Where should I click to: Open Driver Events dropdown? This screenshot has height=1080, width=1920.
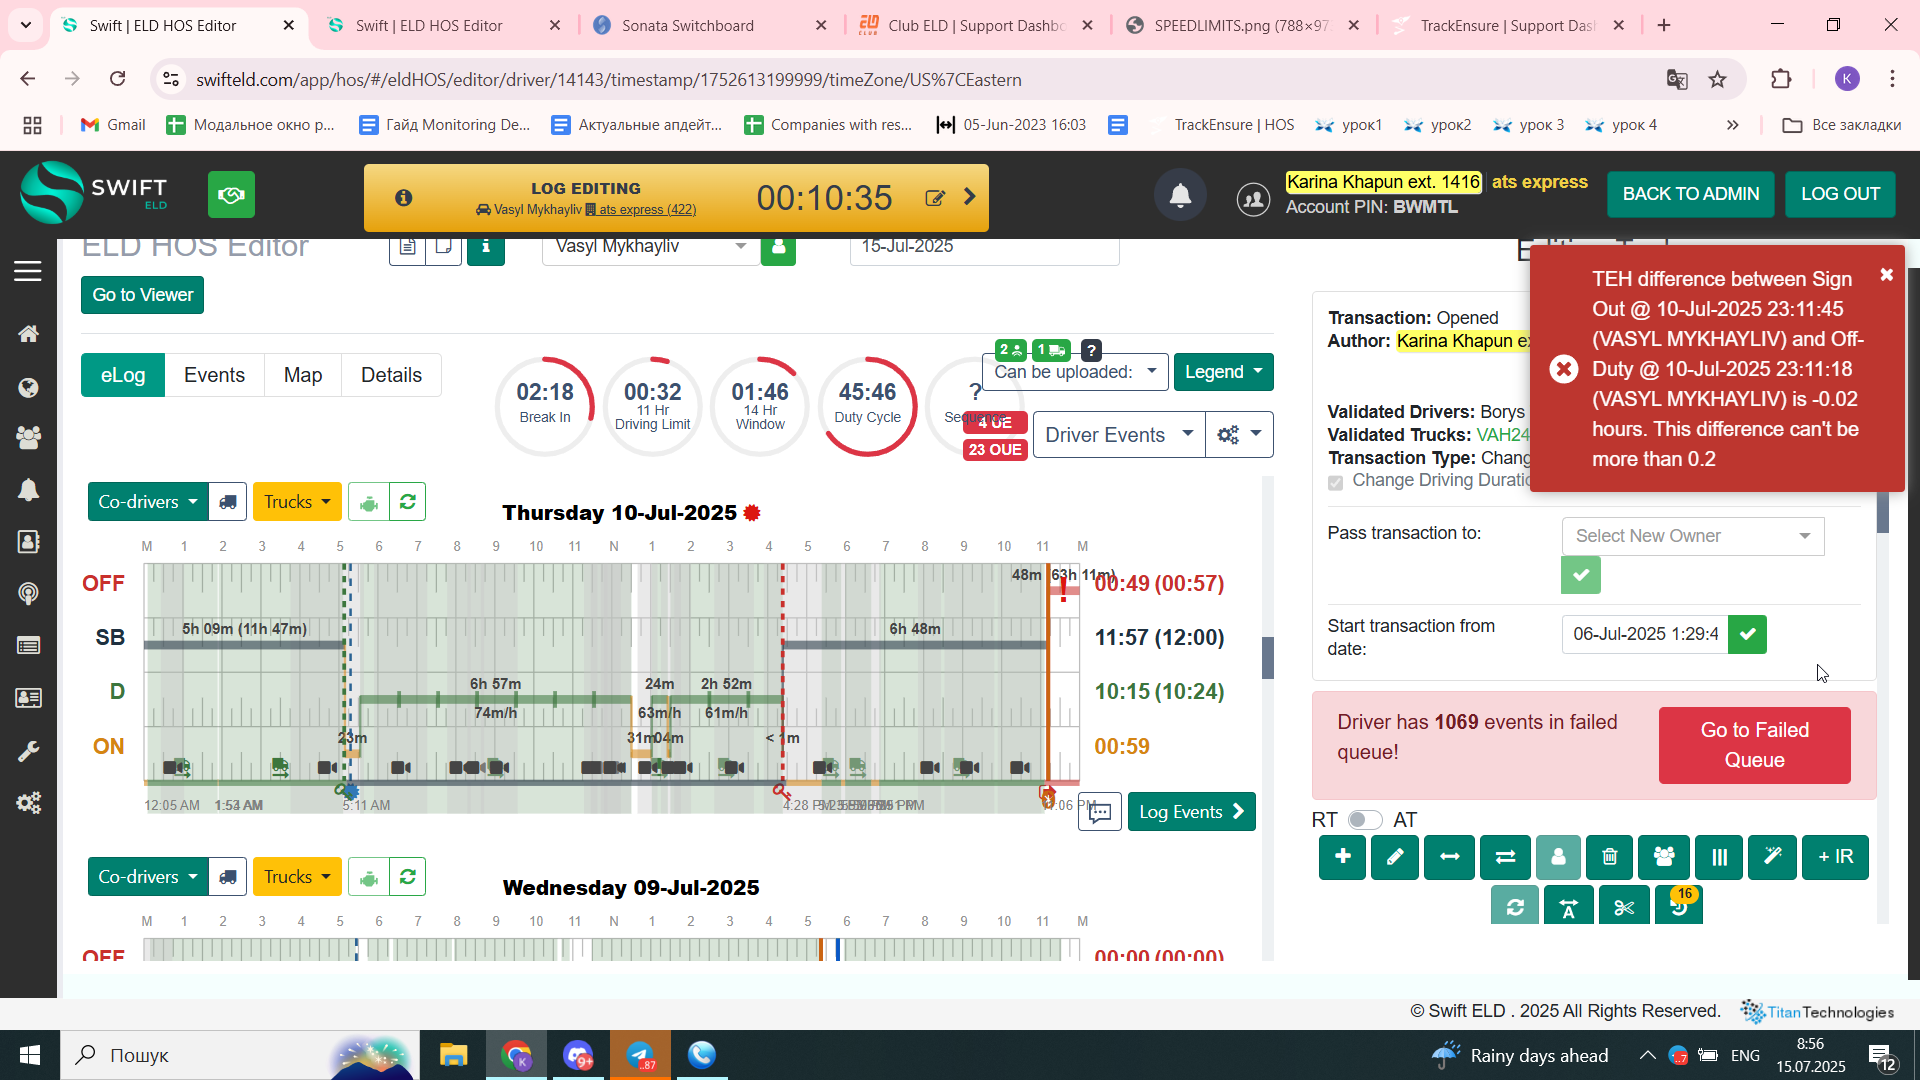[1118, 435]
